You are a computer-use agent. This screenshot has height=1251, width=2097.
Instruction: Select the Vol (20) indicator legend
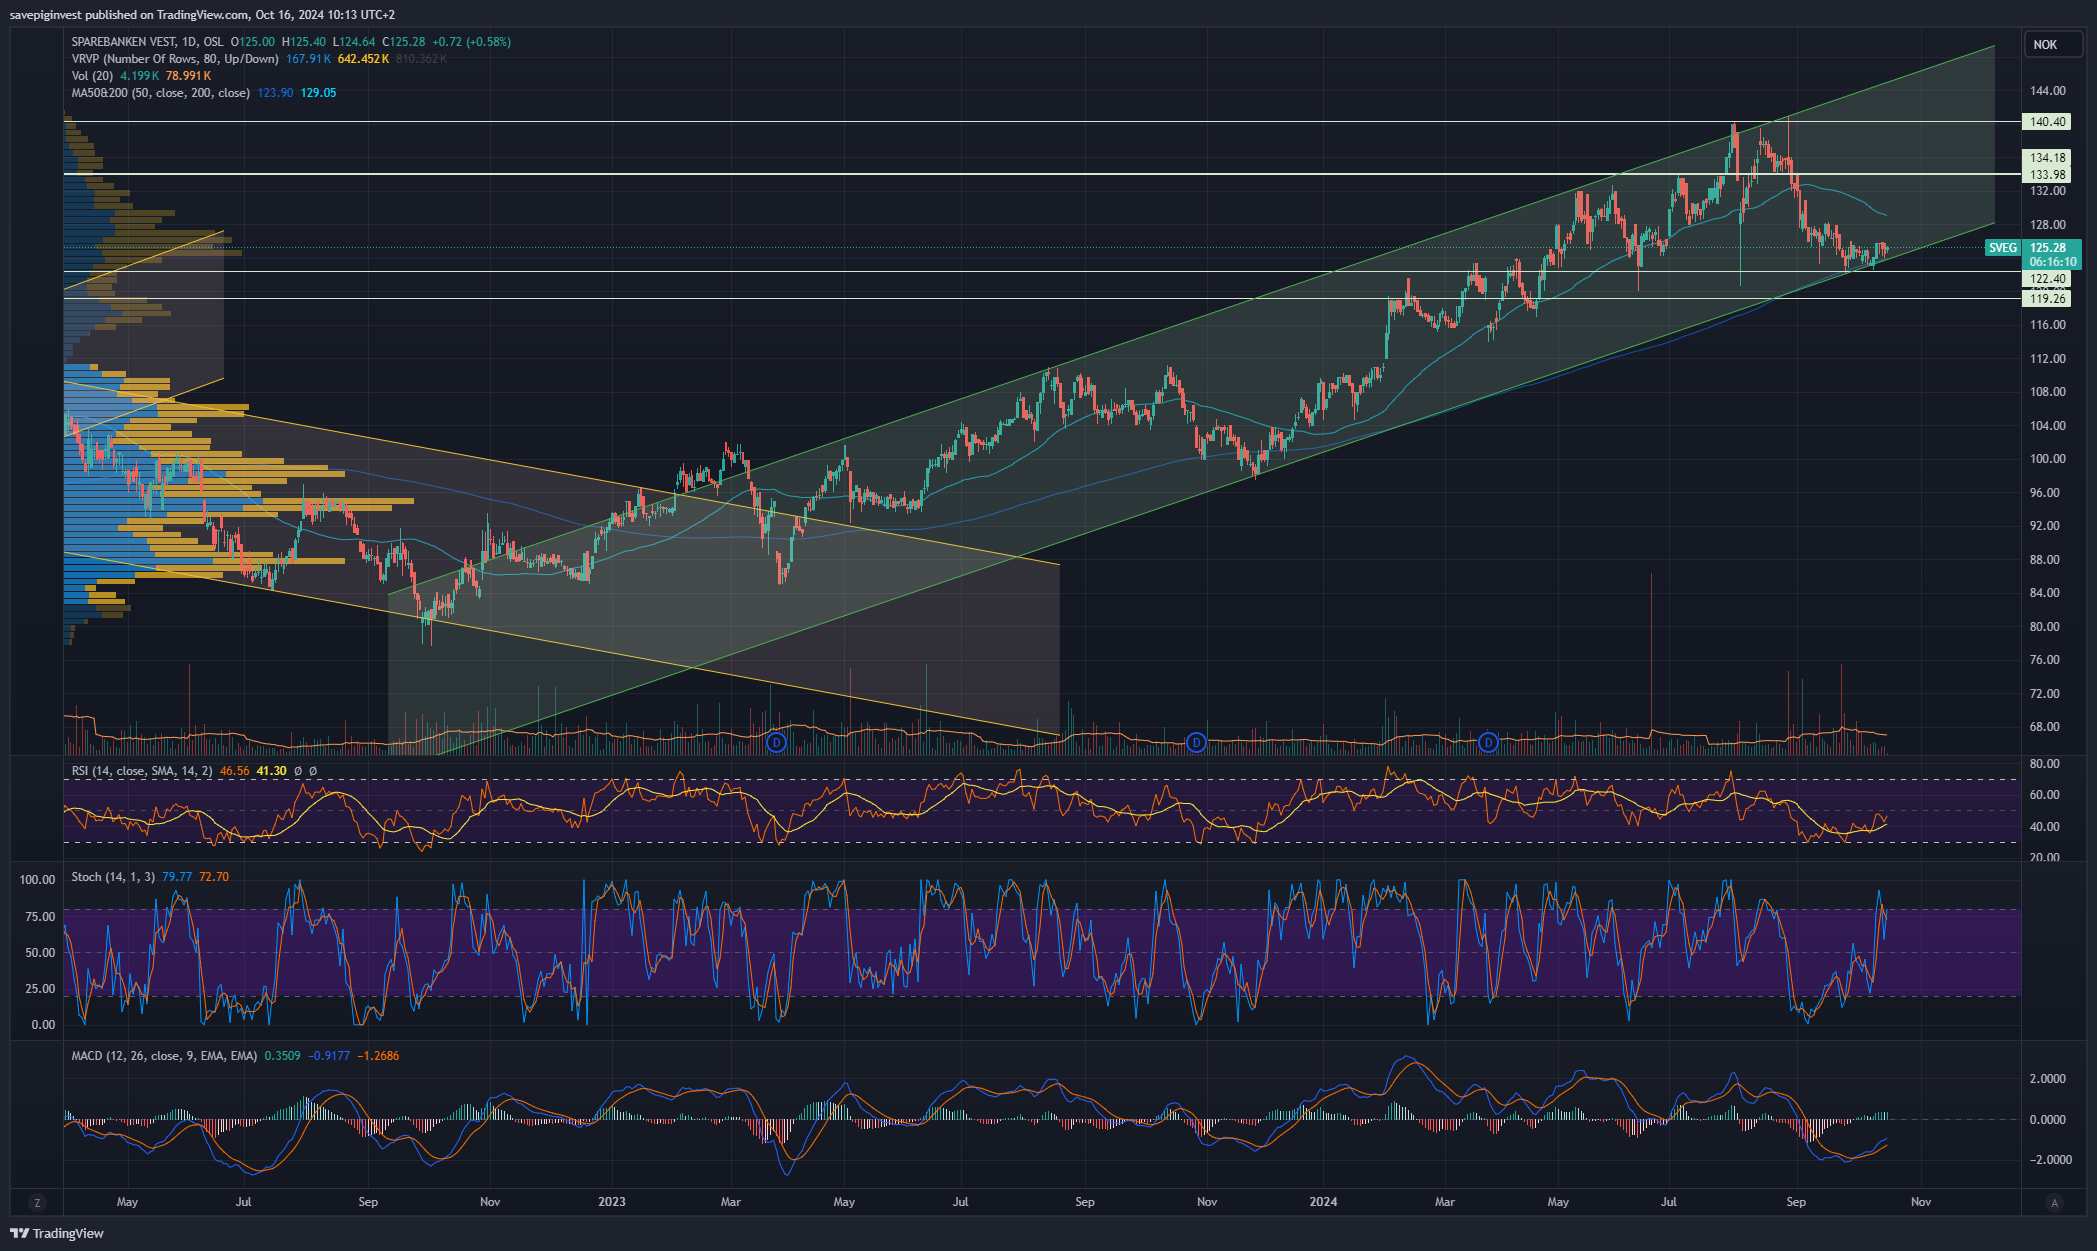click(x=92, y=76)
